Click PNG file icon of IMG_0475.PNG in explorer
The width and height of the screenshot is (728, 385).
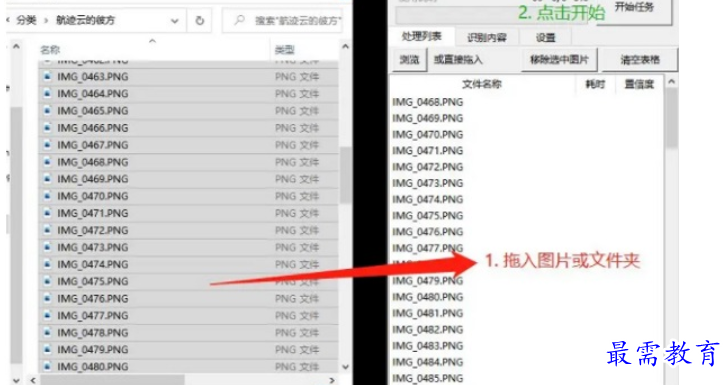47,281
